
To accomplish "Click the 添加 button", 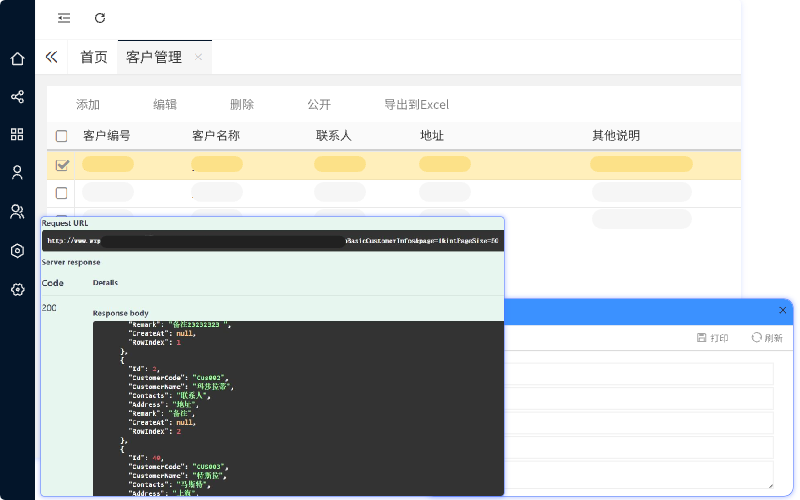I will (x=88, y=105).
